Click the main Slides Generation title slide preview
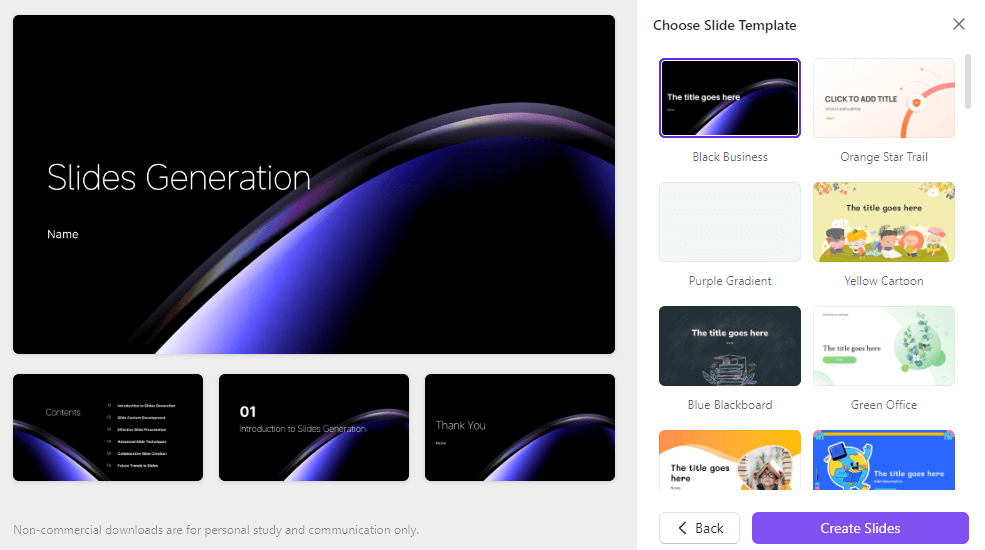This screenshot has width=985, height=550. point(314,185)
